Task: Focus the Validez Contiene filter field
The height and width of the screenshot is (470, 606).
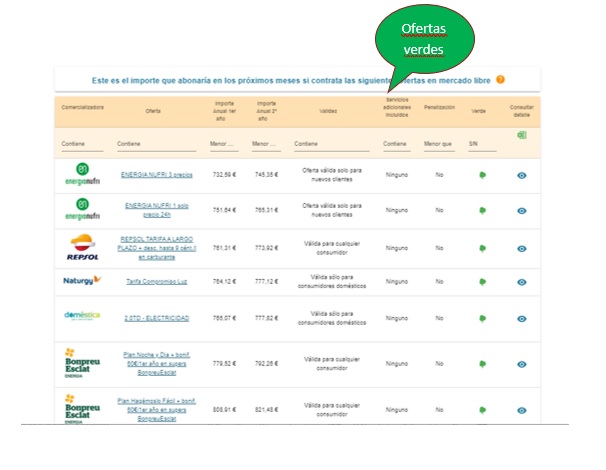Action: [332, 144]
